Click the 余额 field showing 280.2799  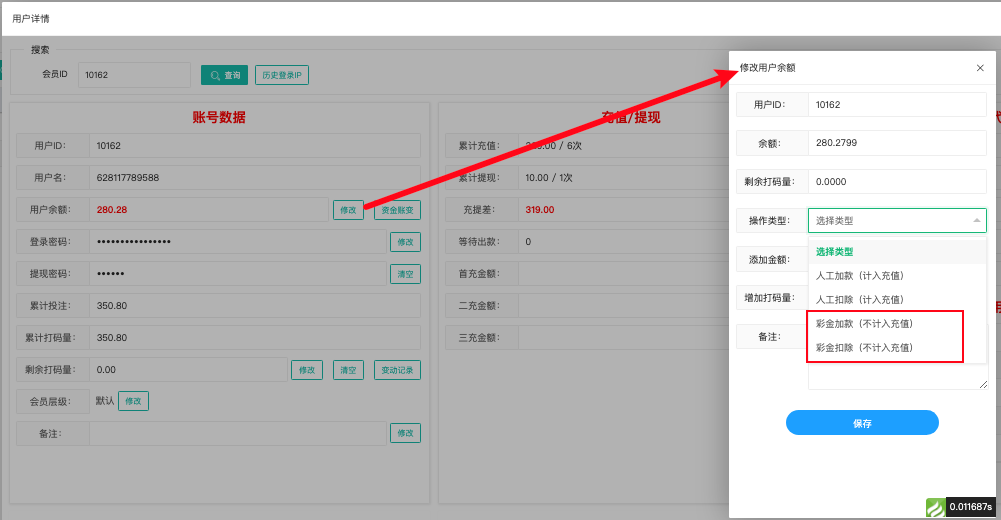[897, 143]
